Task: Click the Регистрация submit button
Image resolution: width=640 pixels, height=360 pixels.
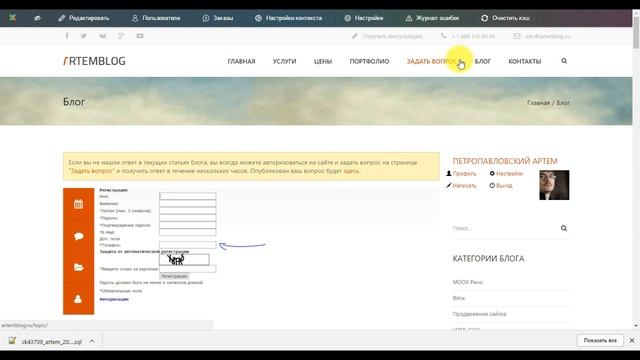Action: 174,276
